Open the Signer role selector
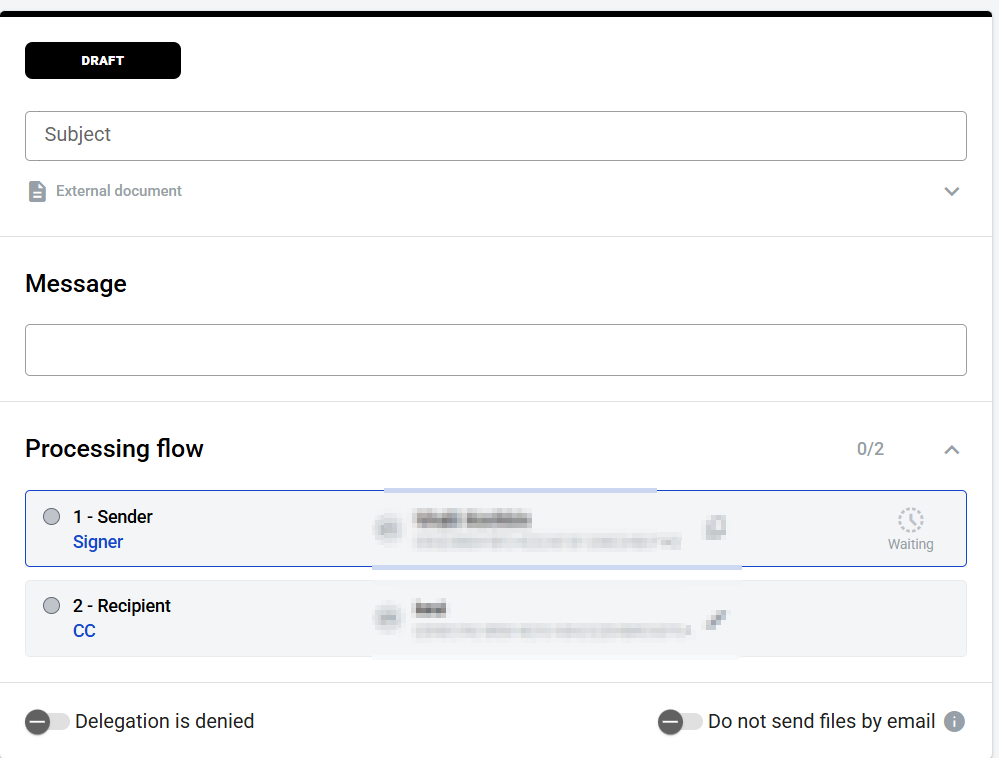999x758 pixels. [98, 542]
